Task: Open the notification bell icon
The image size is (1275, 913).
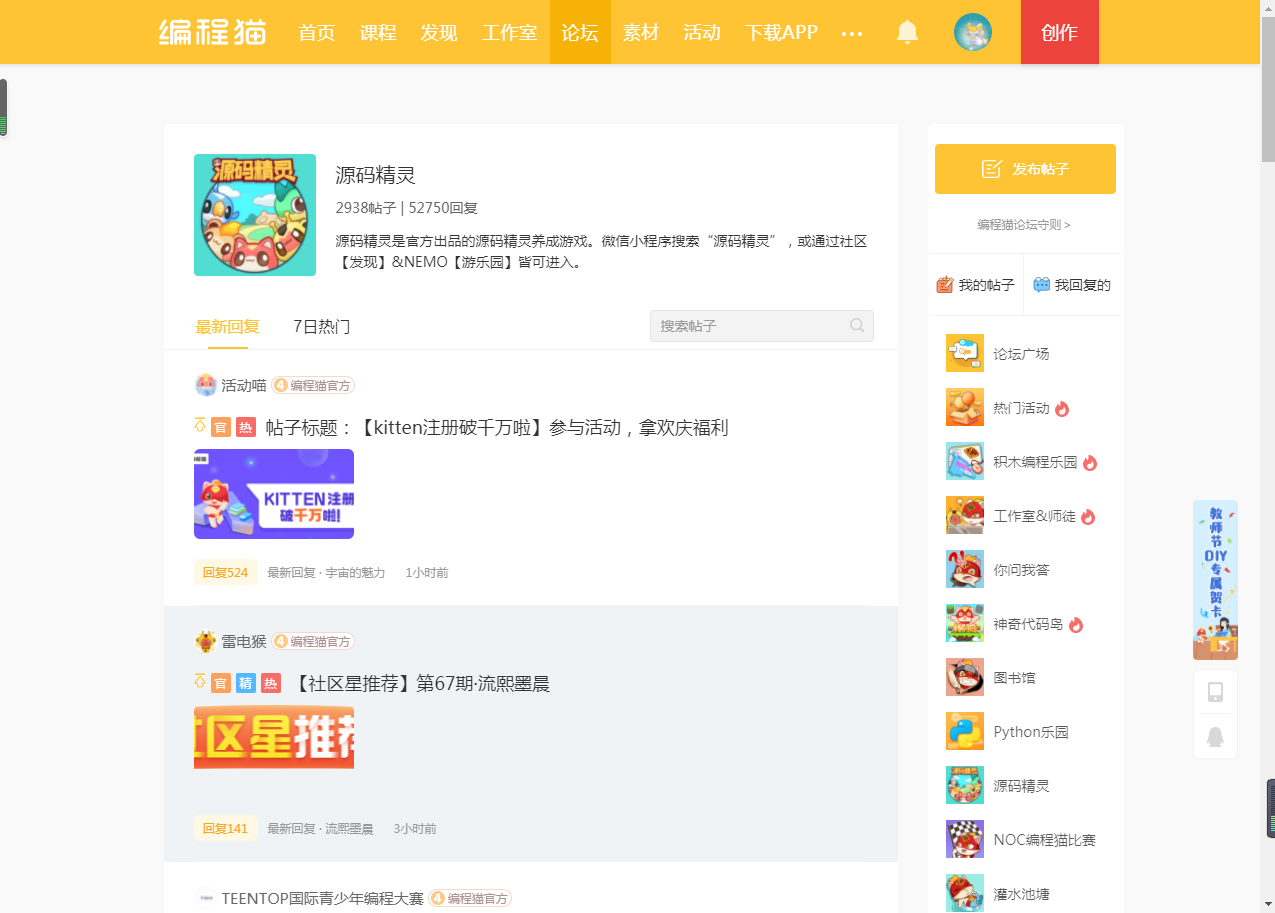Action: click(x=907, y=32)
